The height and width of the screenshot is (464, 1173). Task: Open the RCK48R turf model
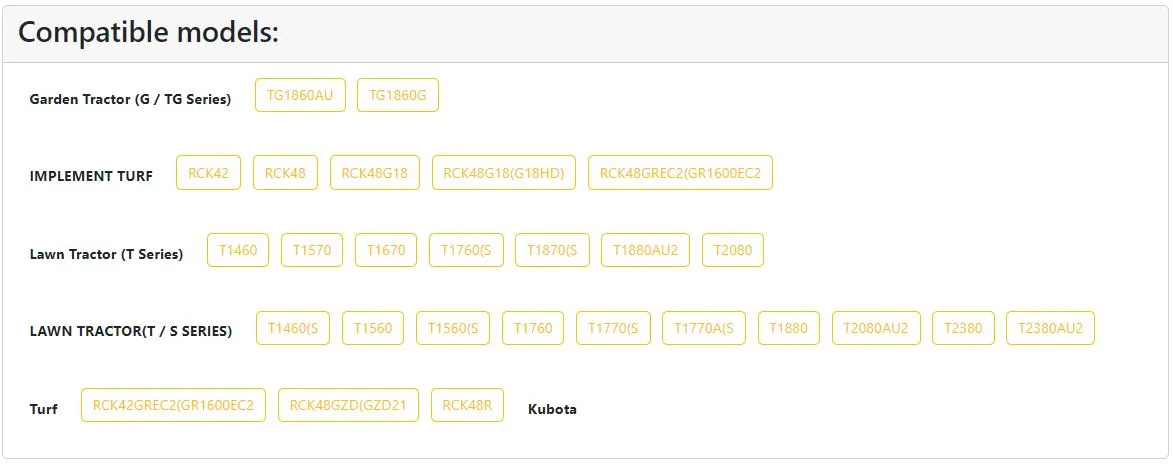[x=467, y=405]
